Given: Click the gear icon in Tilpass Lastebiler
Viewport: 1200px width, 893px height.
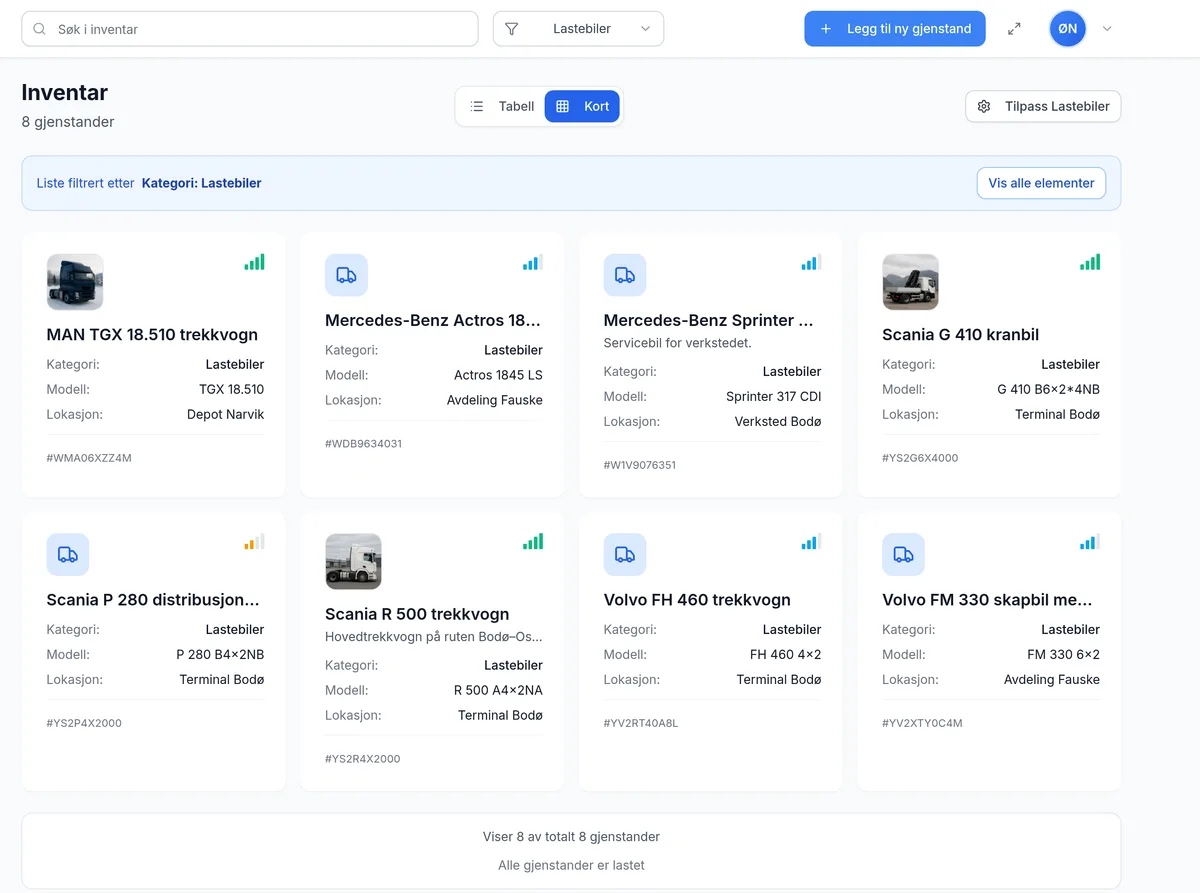Looking at the screenshot, I should [x=984, y=106].
